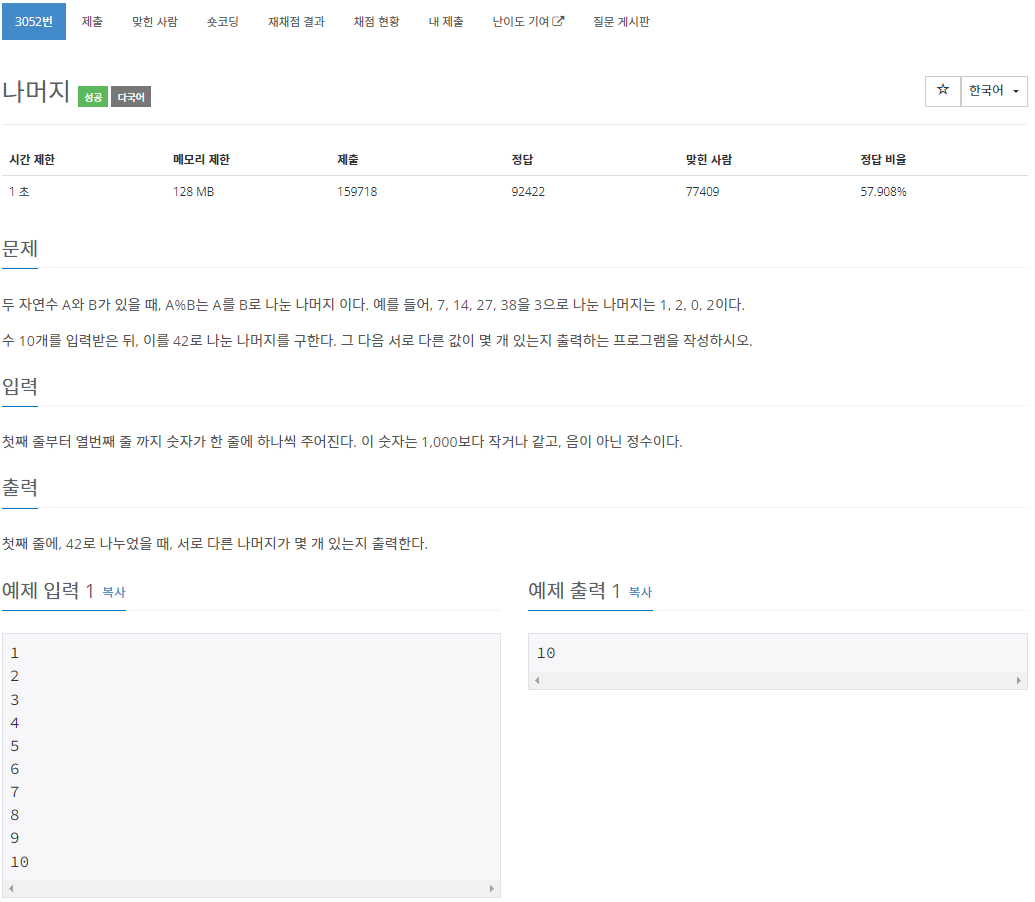Viewport: 1035px width, 902px height.
Task: Open the 한국어 language dropdown
Action: pyautogui.click(x=994, y=90)
